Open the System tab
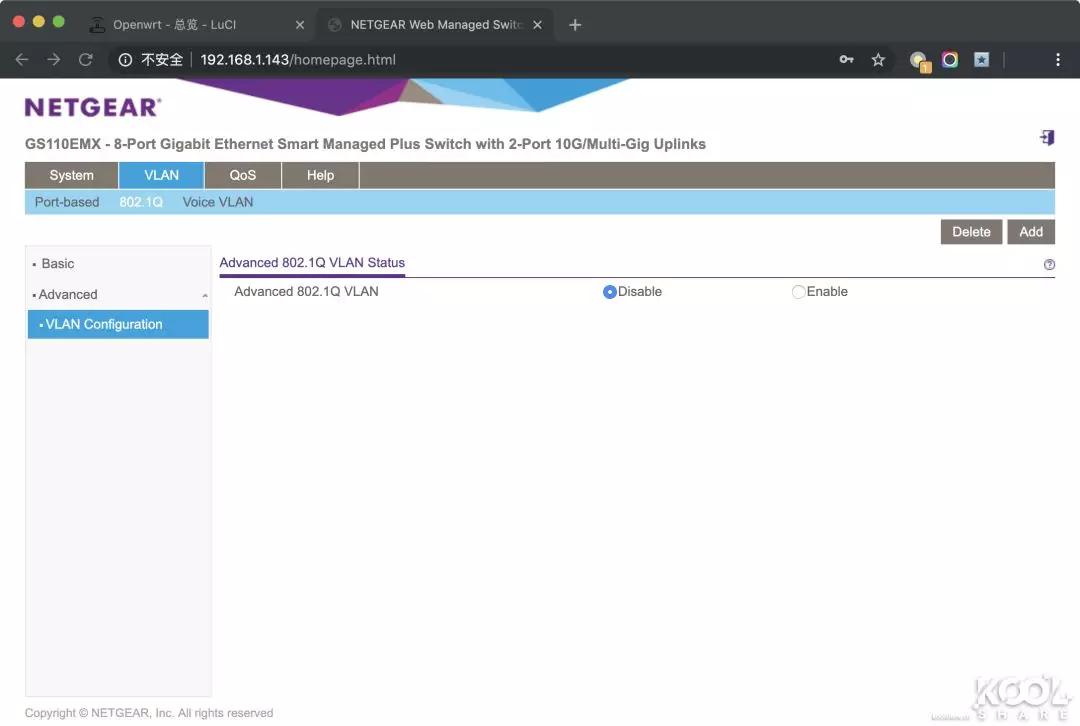Image resolution: width=1080 pixels, height=726 pixels. point(72,175)
